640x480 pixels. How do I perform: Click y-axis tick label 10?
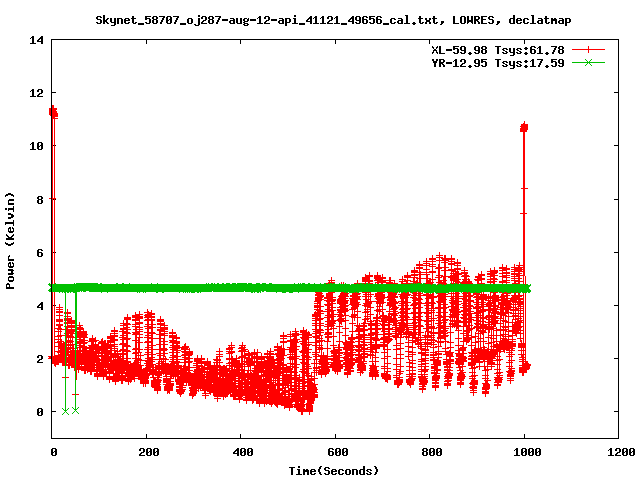(36, 146)
